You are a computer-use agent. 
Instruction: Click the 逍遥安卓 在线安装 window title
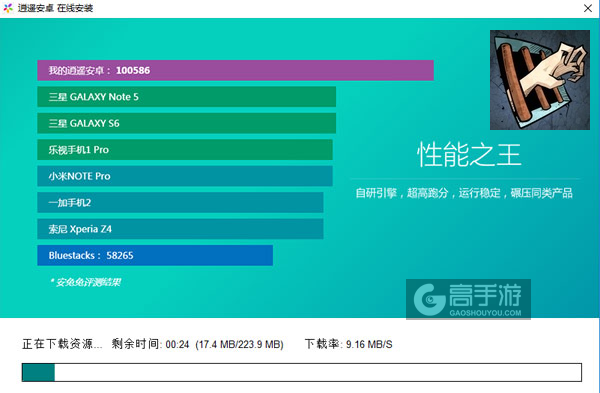click(x=55, y=8)
